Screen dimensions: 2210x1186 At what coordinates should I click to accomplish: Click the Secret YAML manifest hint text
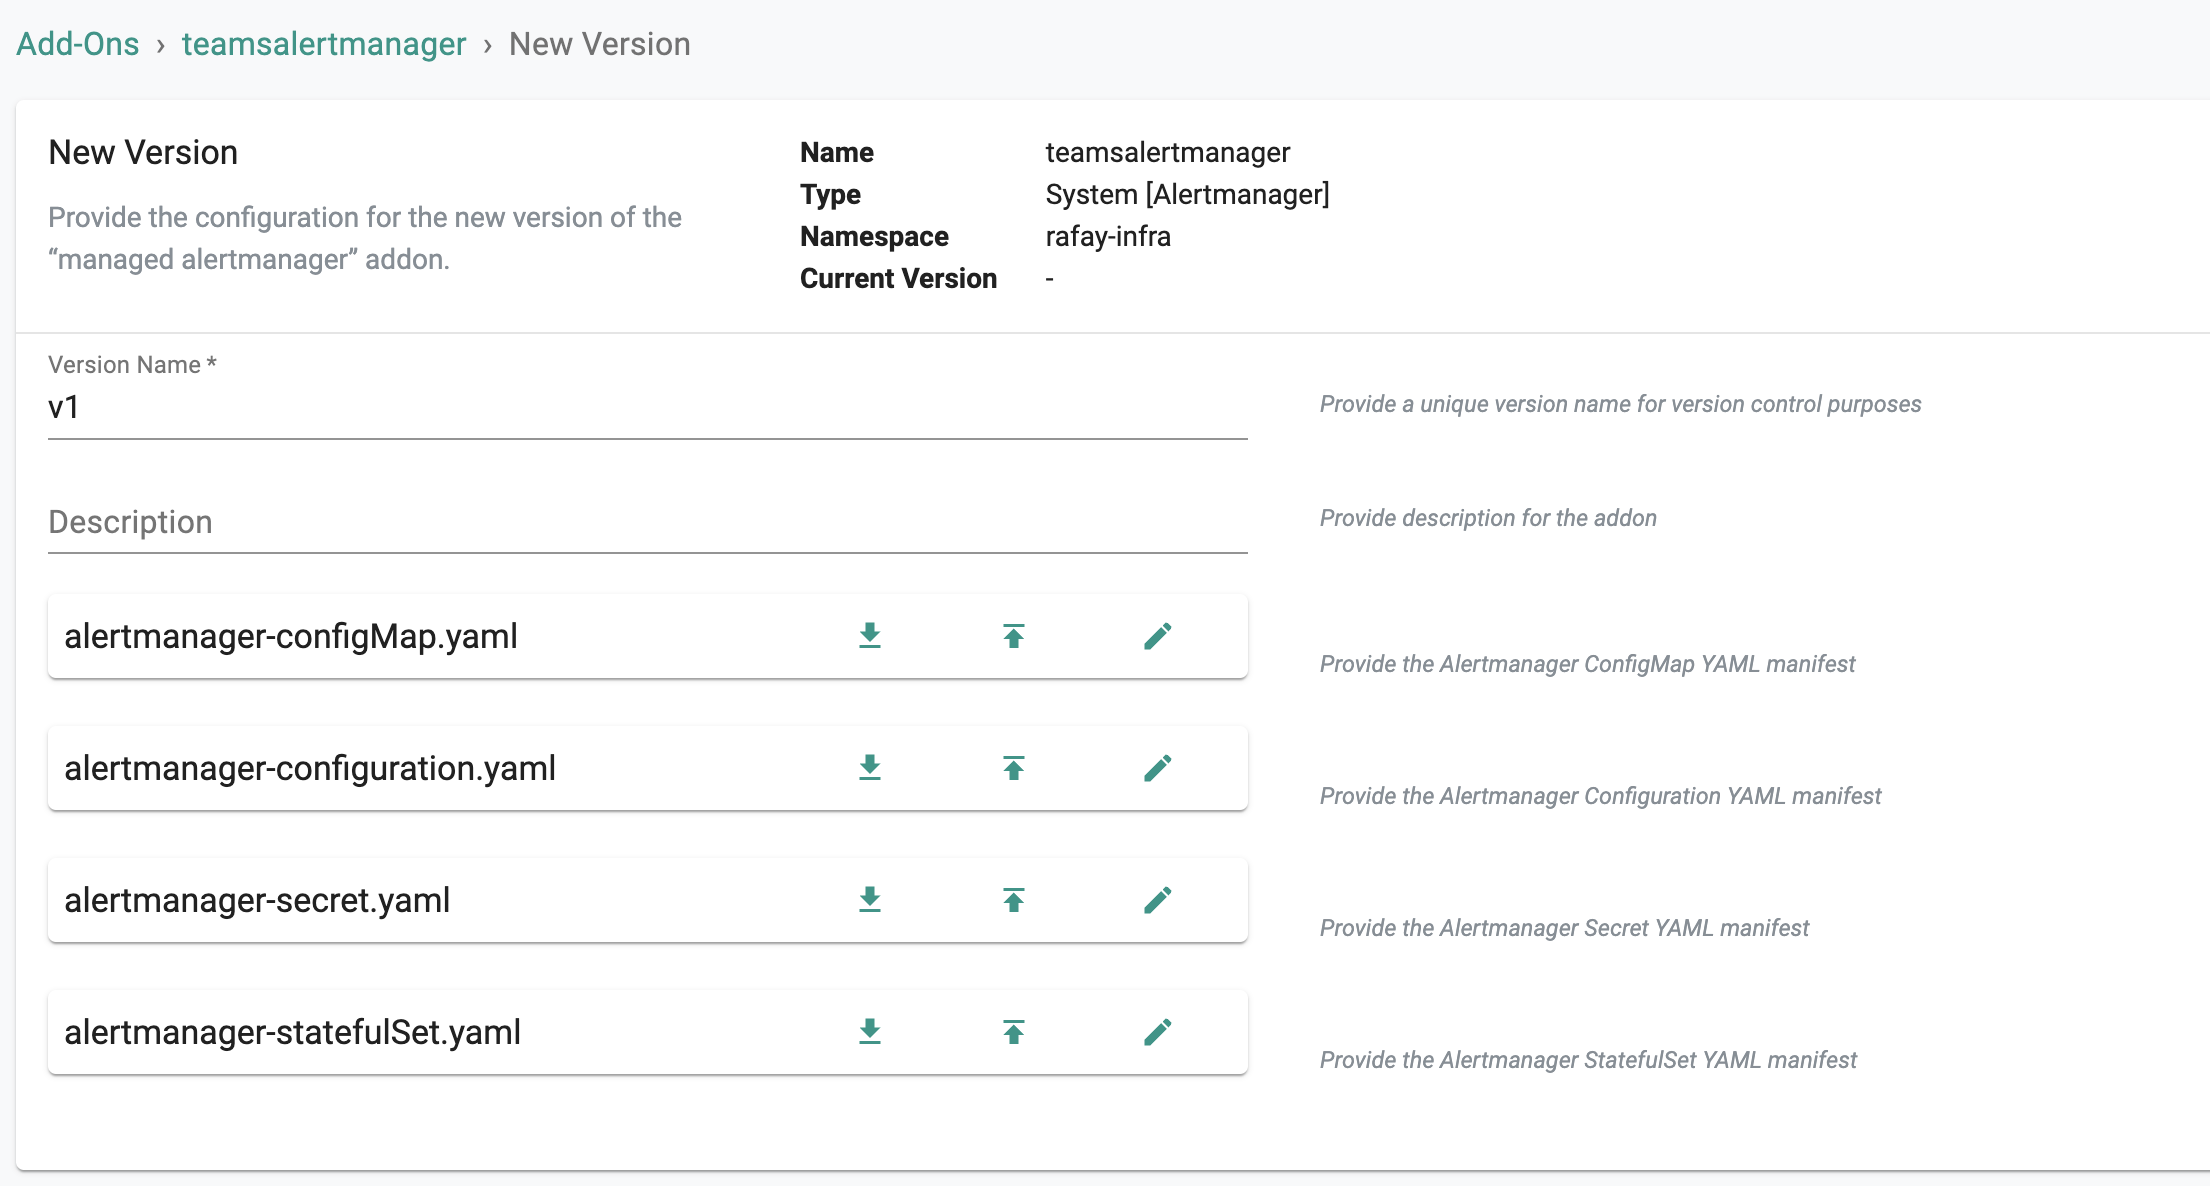click(x=1564, y=928)
